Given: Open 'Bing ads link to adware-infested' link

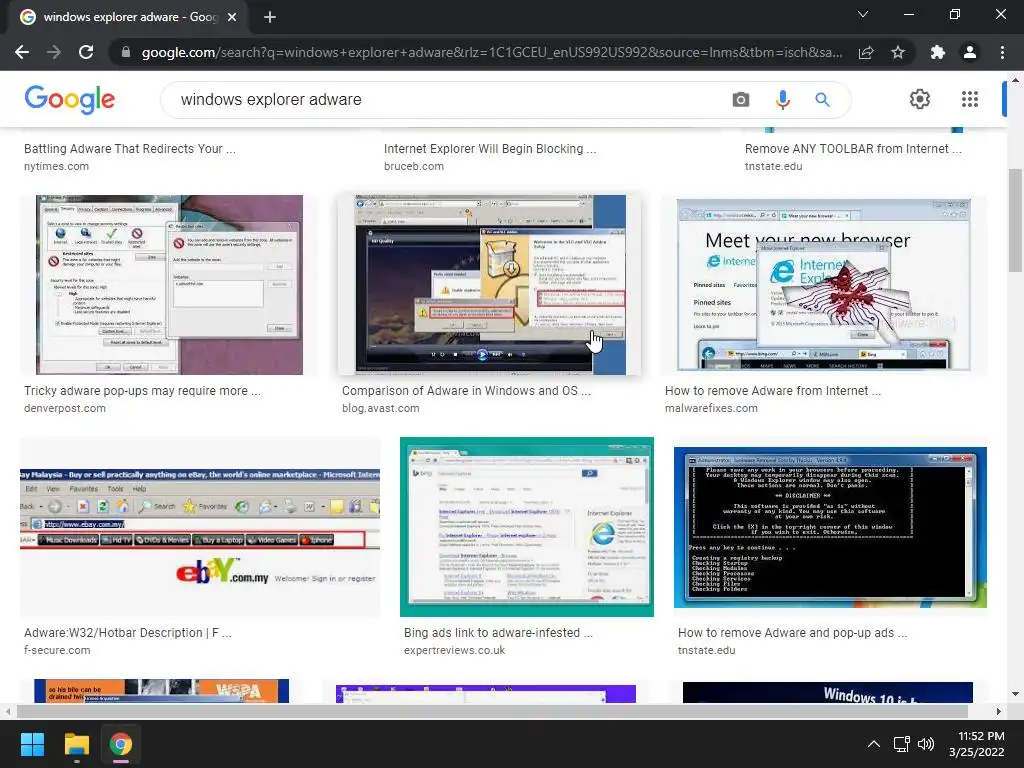Looking at the screenshot, I should point(498,633).
